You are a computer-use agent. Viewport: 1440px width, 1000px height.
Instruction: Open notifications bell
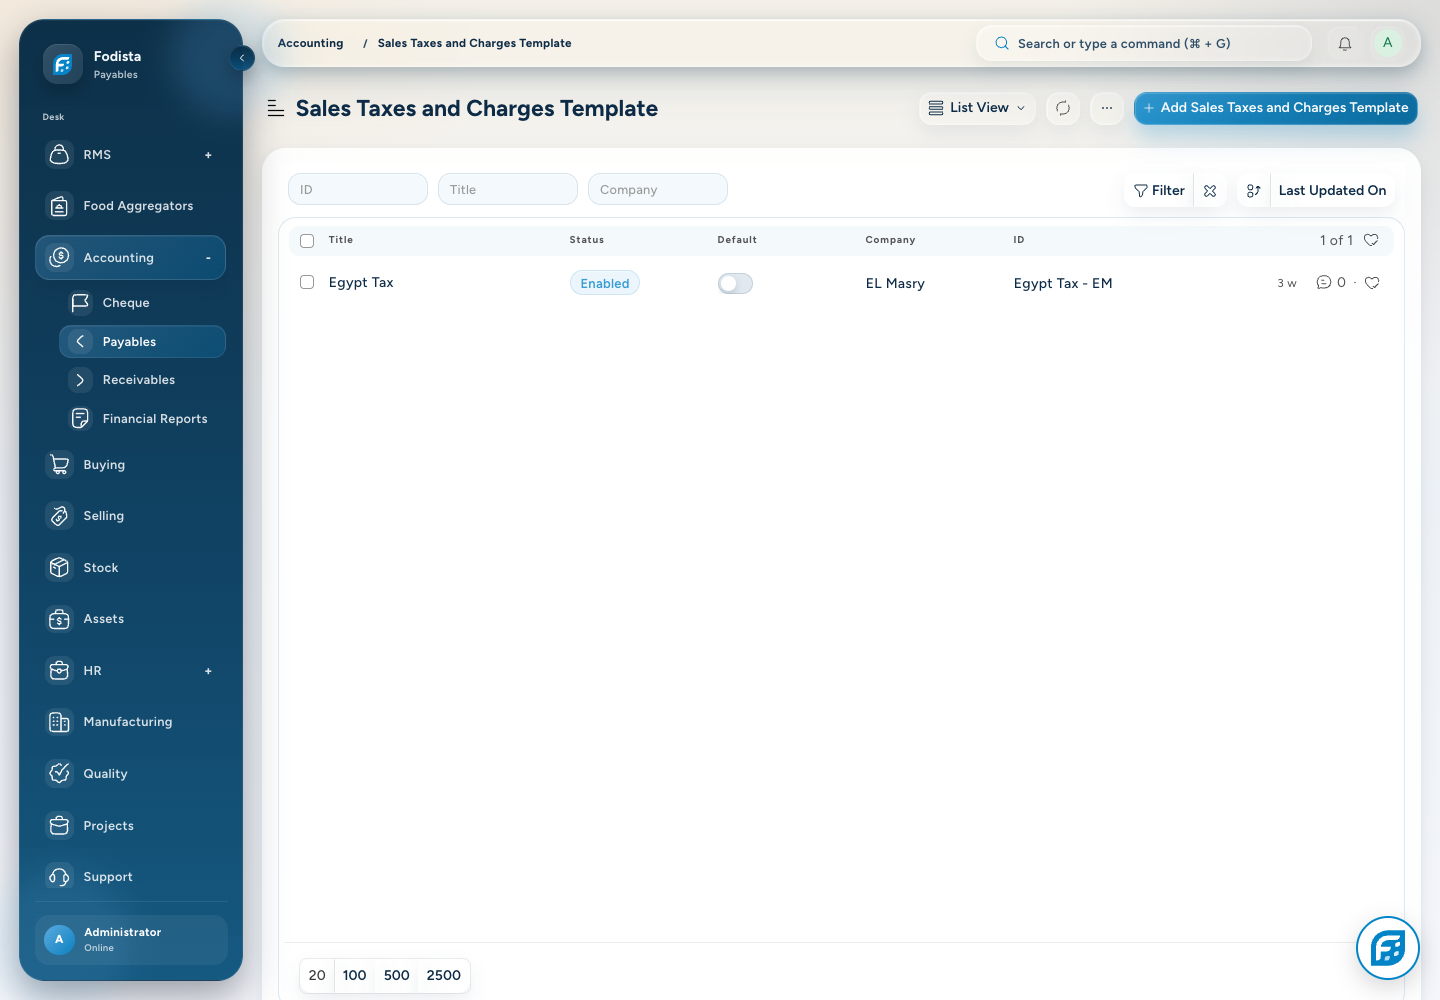(1345, 43)
